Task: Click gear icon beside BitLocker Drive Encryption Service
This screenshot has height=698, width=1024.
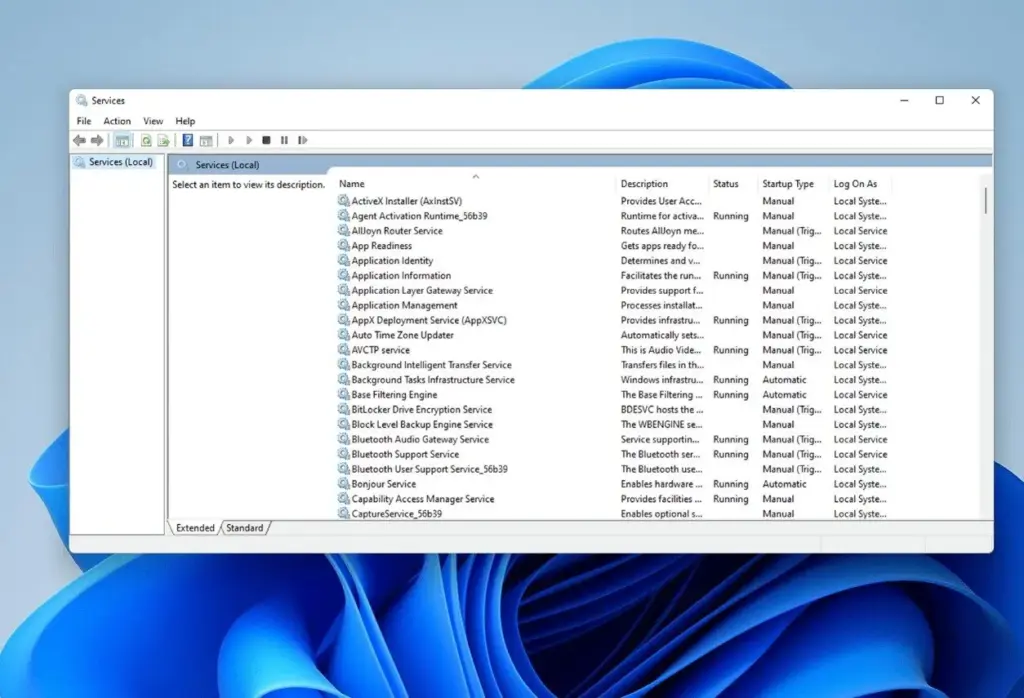Action: (x=344, y=409)
